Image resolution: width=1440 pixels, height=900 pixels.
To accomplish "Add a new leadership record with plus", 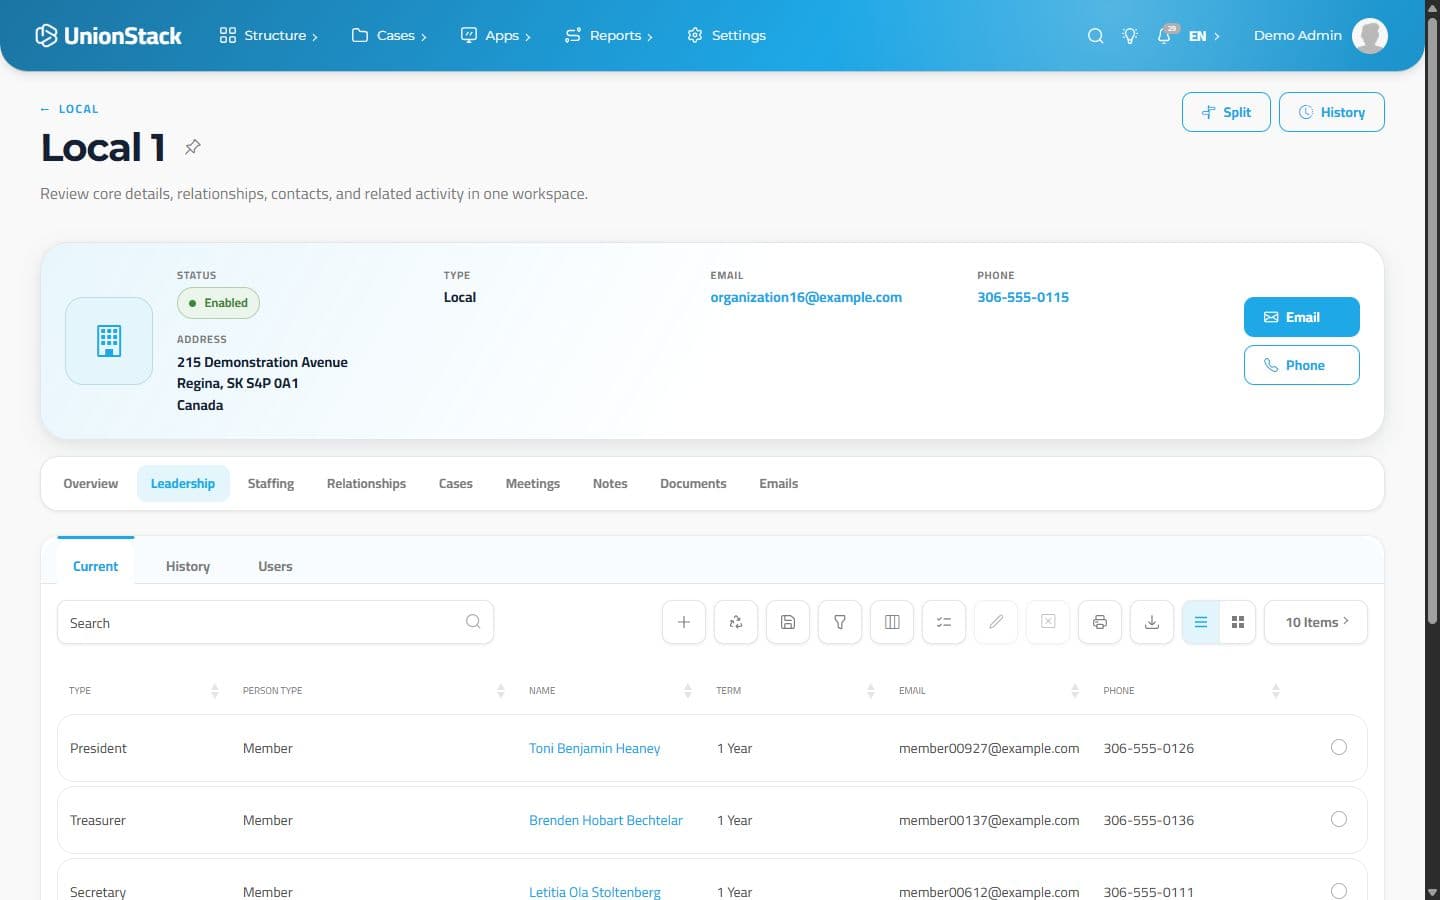I will coord(684,622).
